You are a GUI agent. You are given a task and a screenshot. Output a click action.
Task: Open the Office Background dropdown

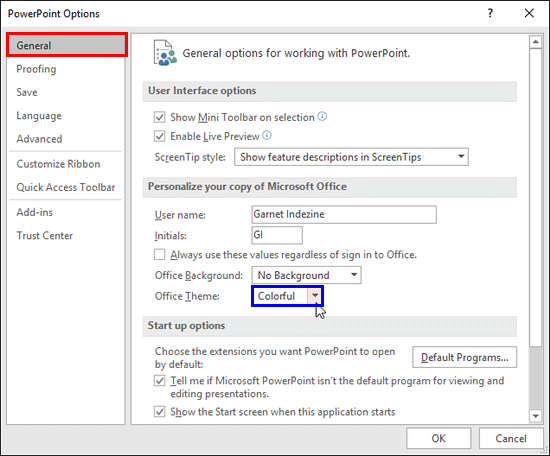(306, 275)
